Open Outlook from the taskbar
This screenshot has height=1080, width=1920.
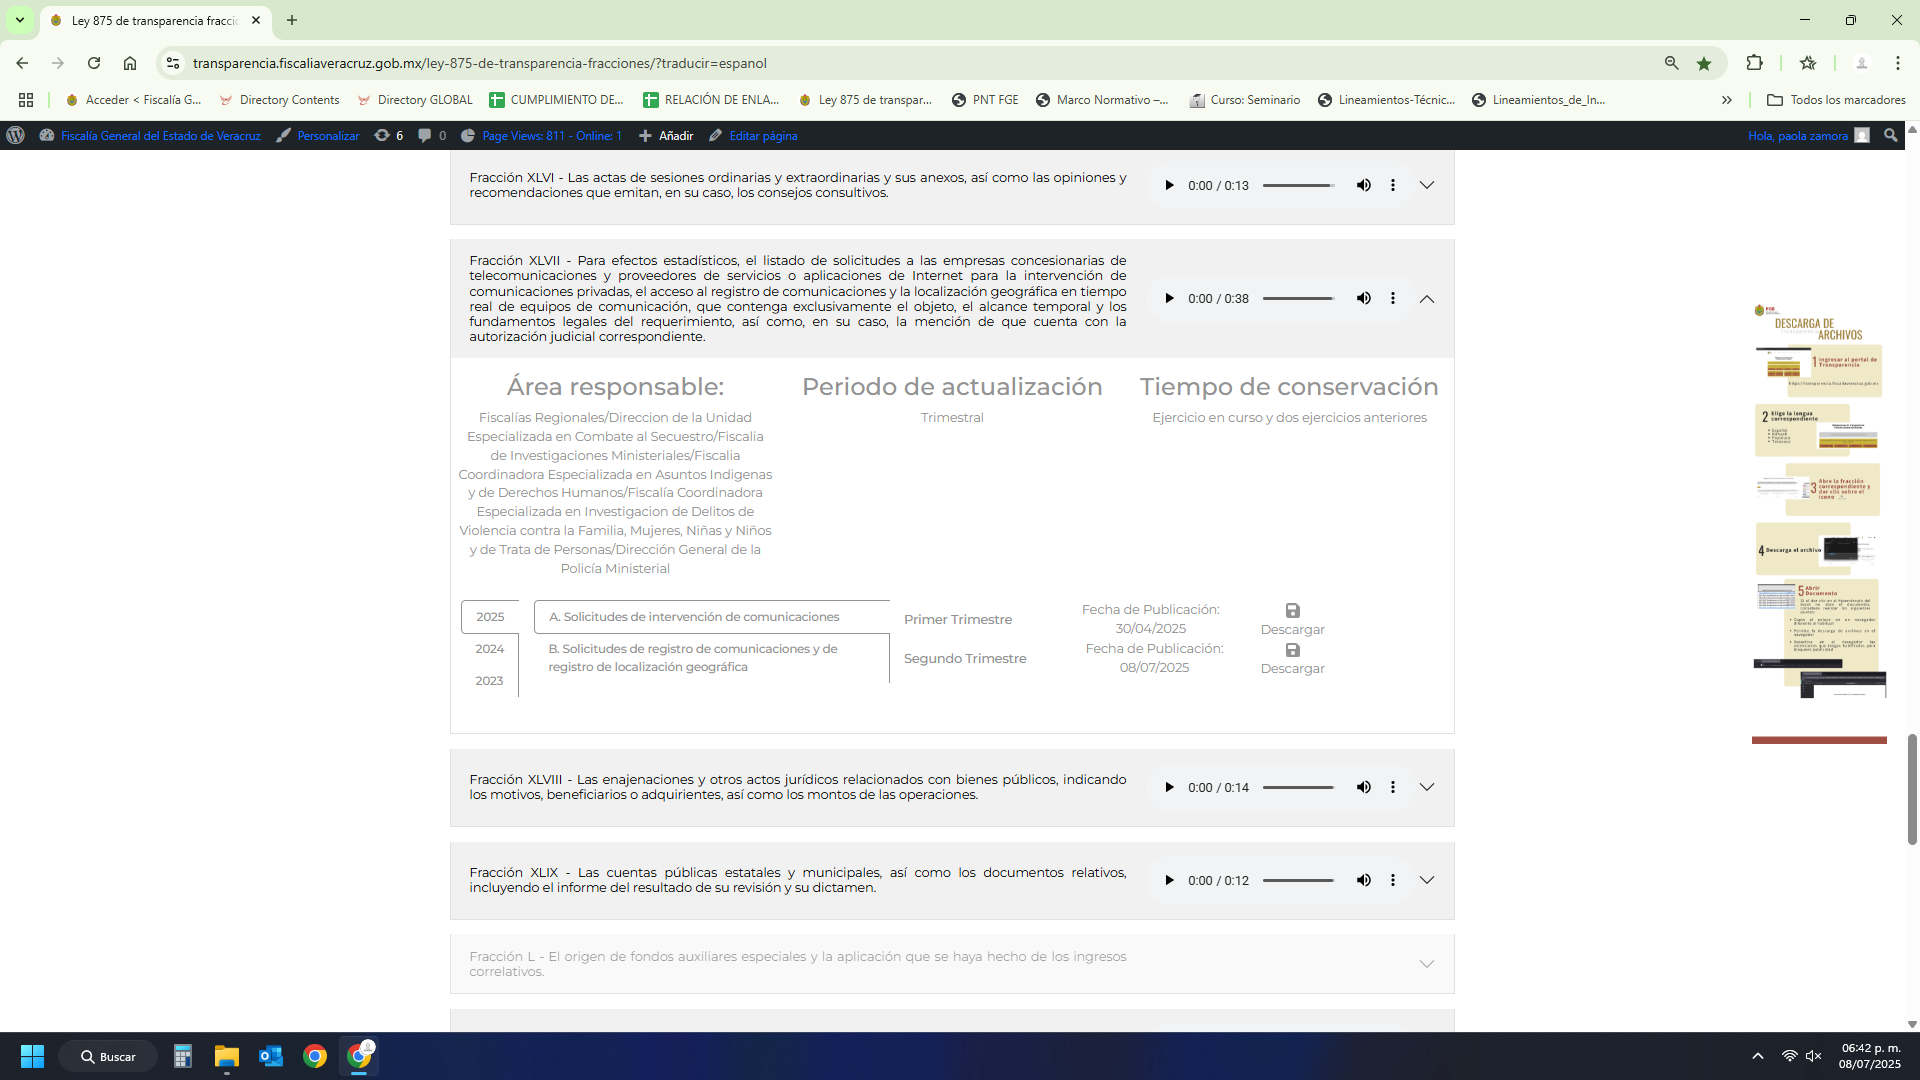click(270, 1056)
